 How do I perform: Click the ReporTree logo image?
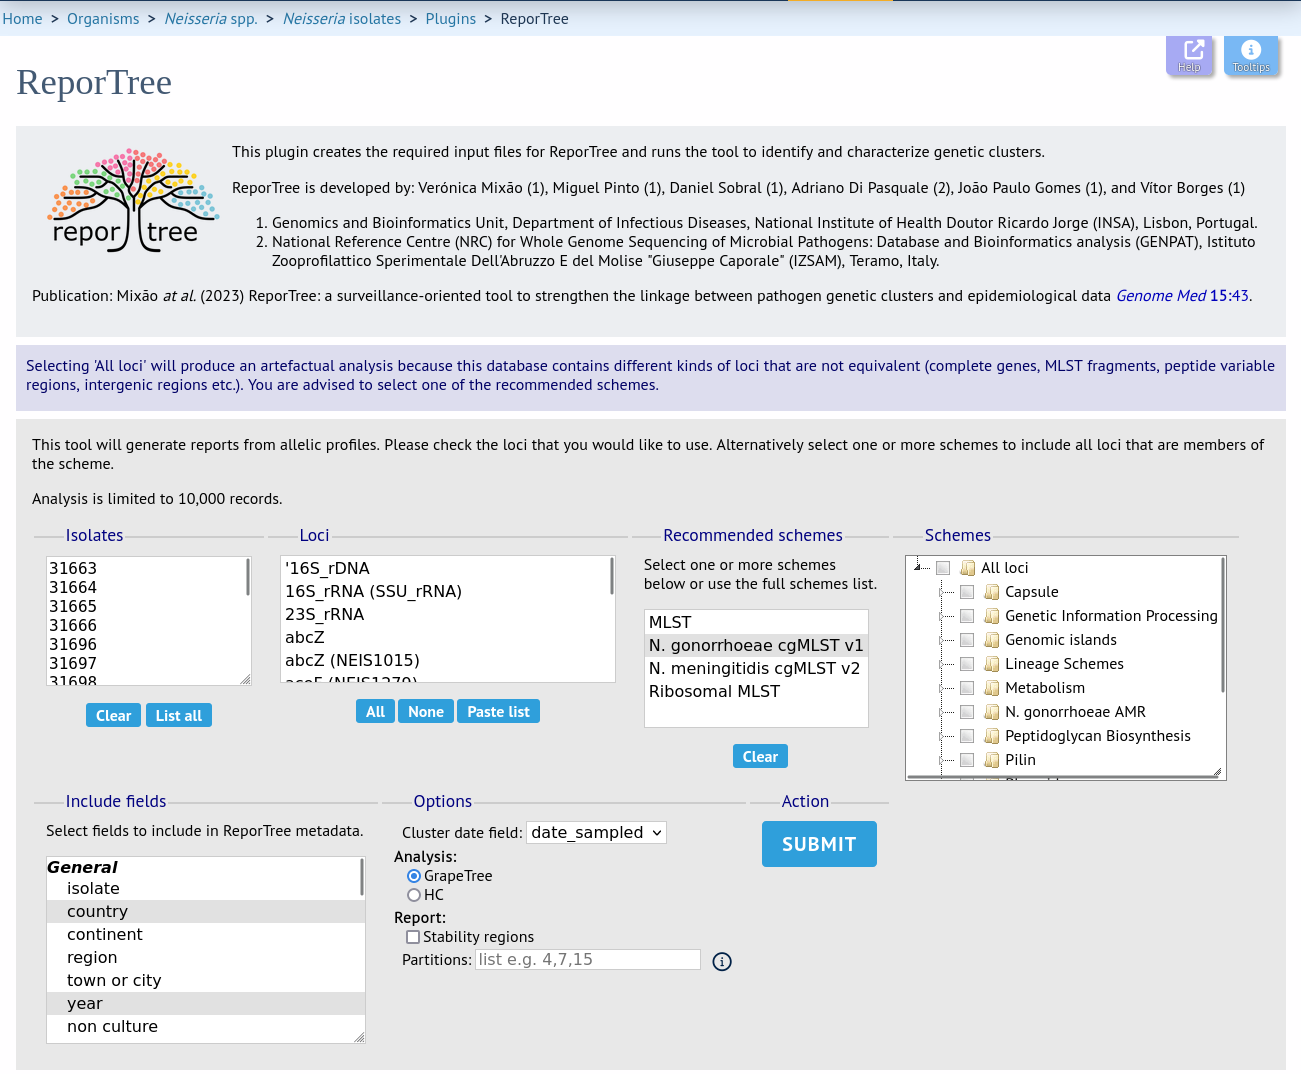point(133,200)
